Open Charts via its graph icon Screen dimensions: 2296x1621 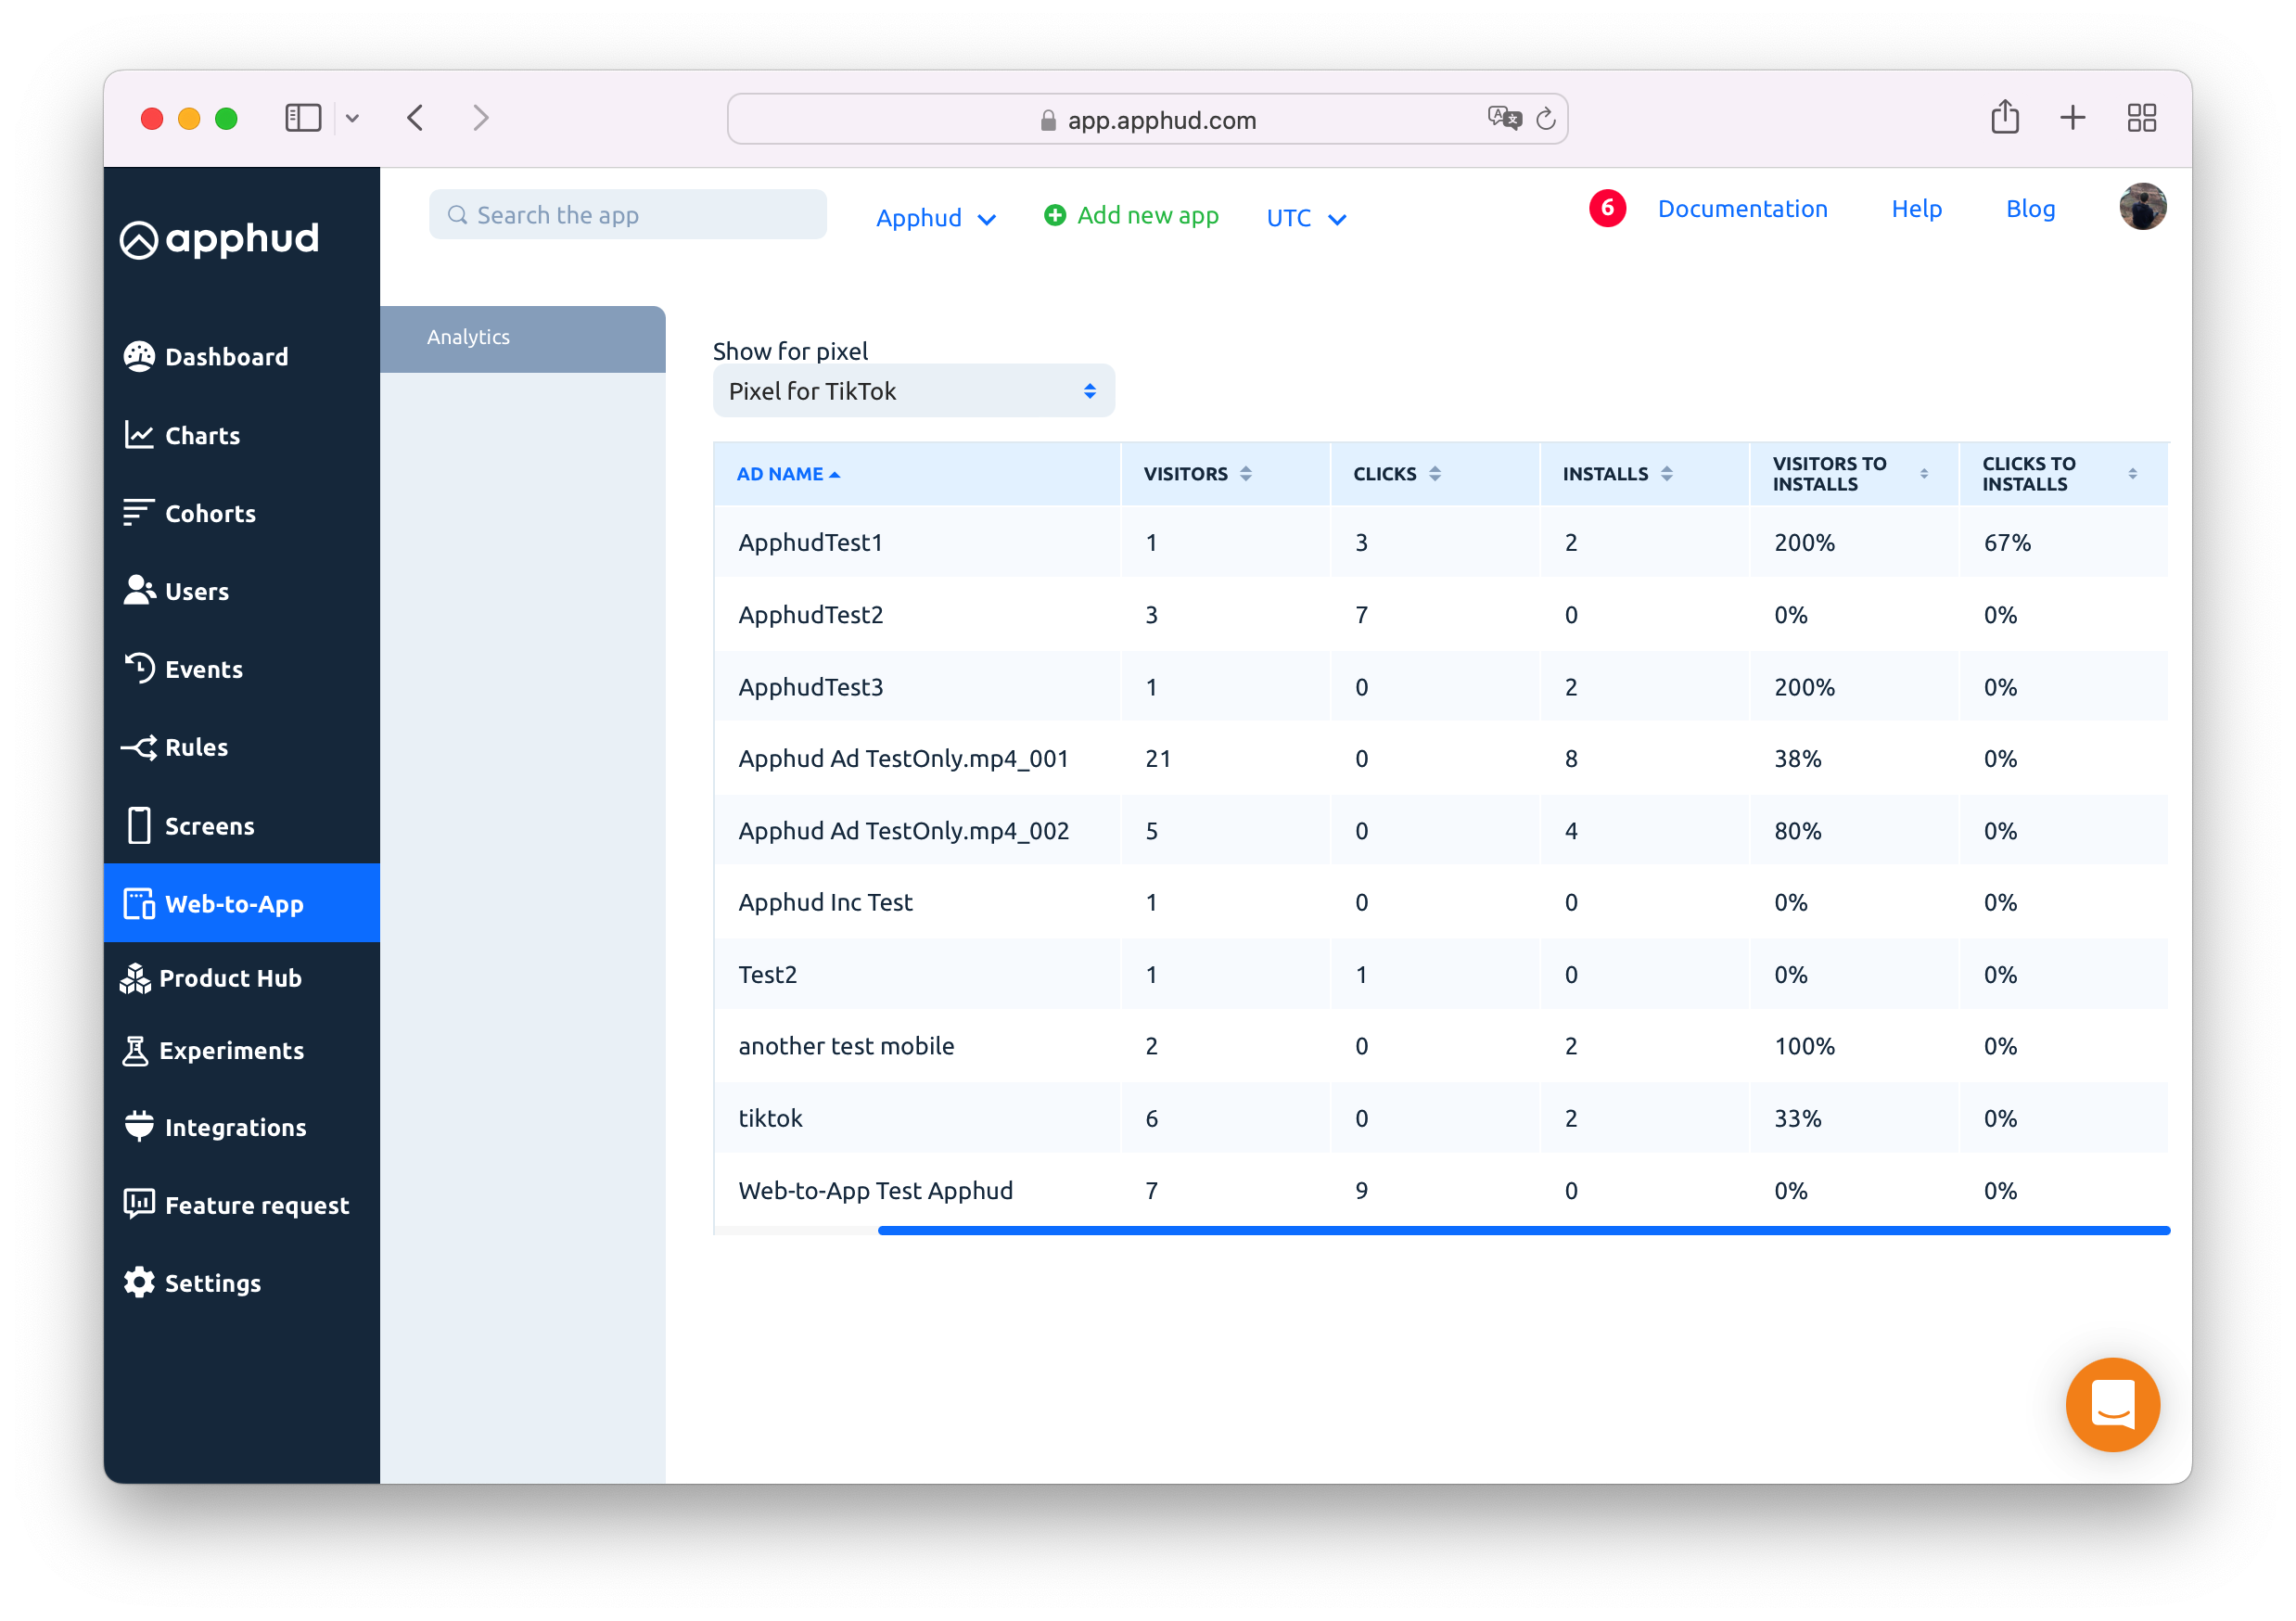(139, 435)
